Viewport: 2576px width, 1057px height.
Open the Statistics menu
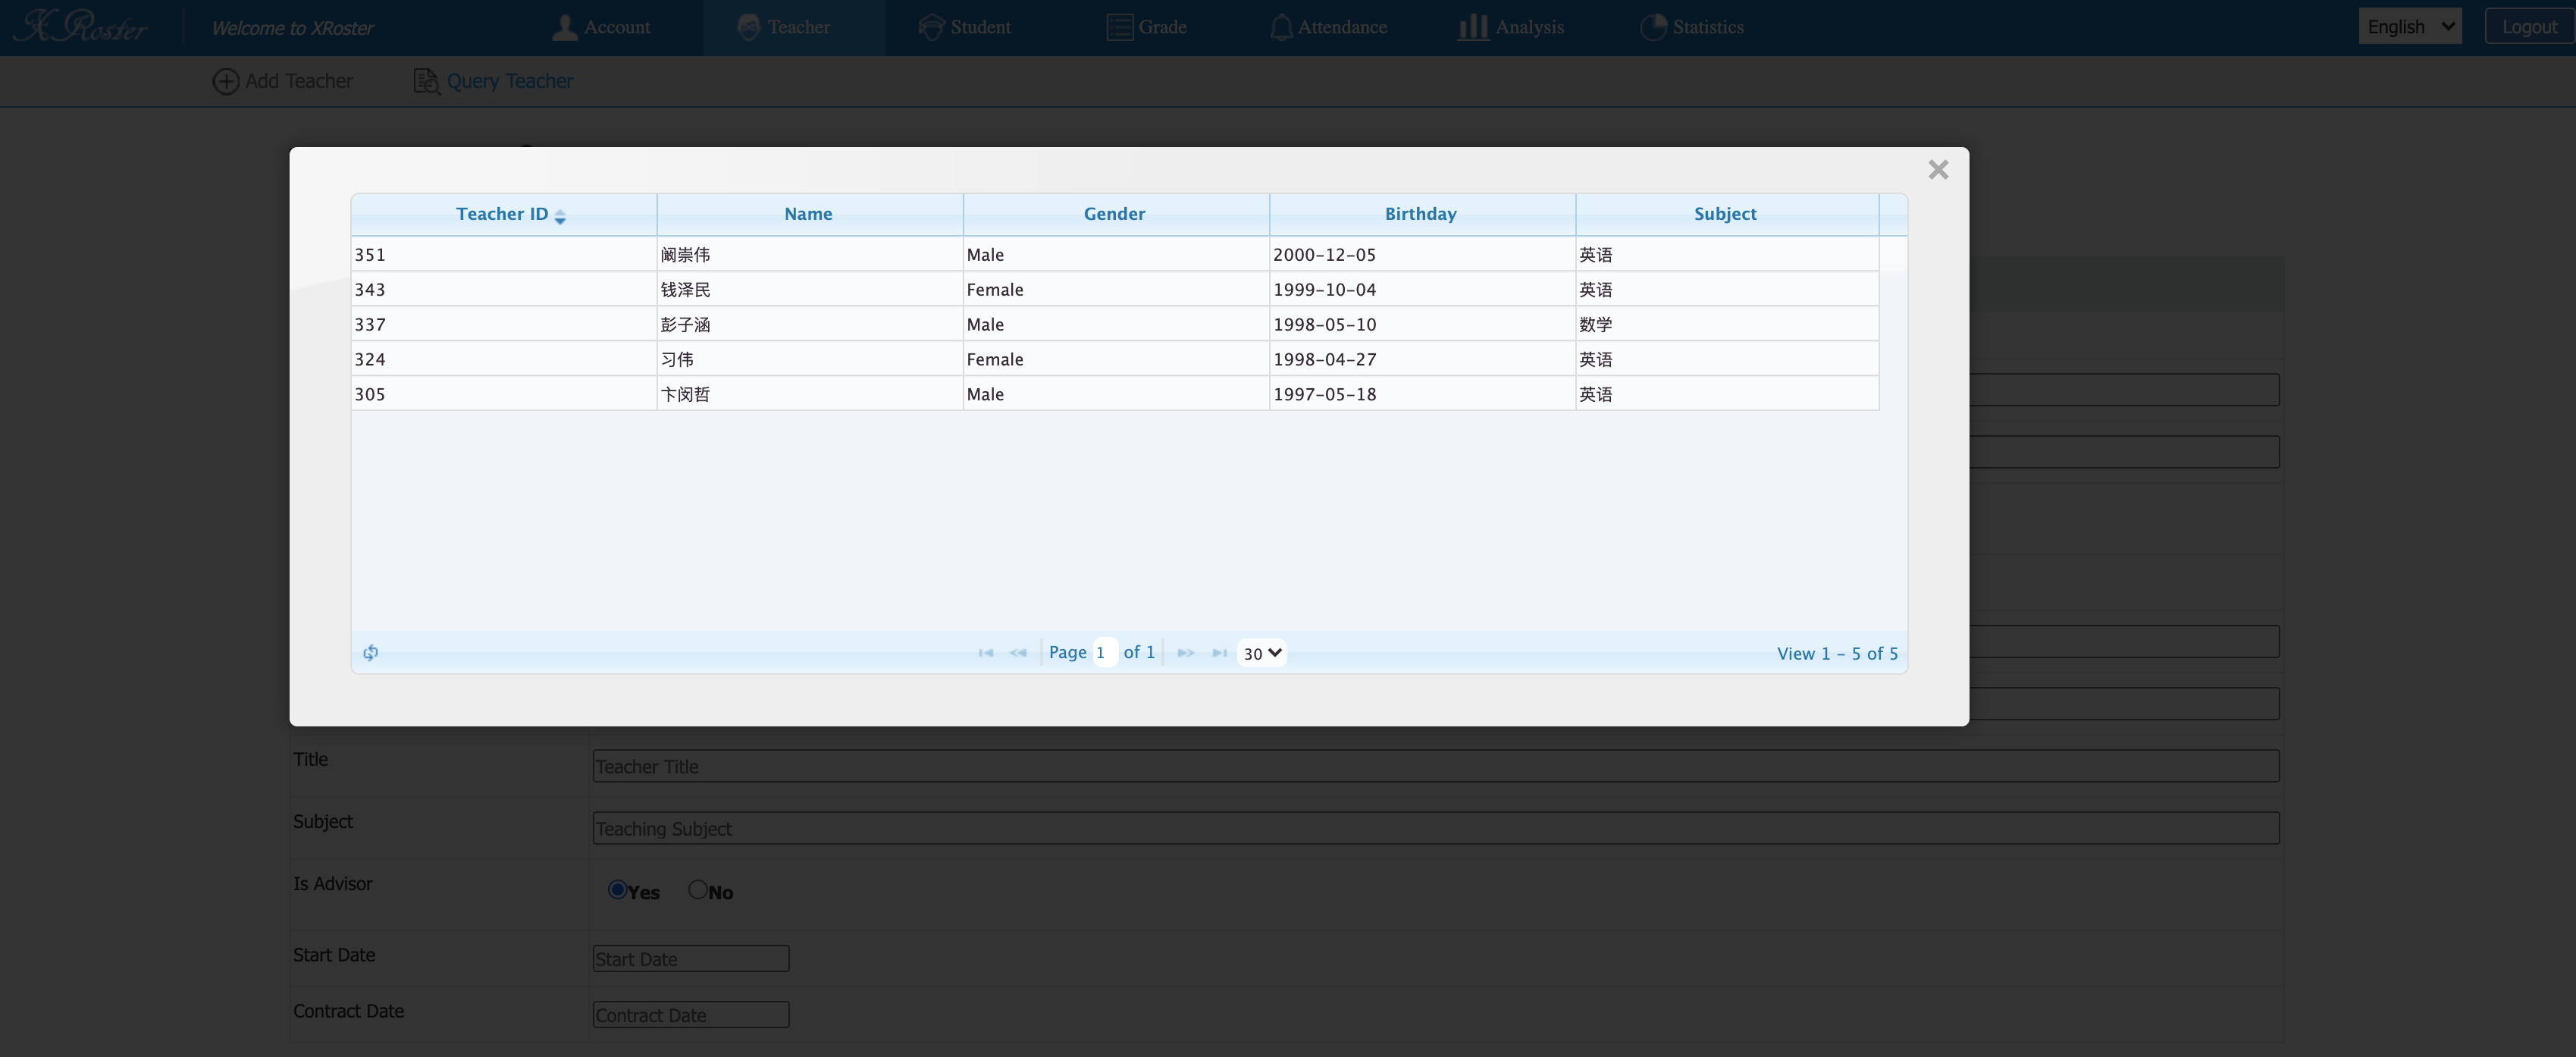(x=1692, y=27)
